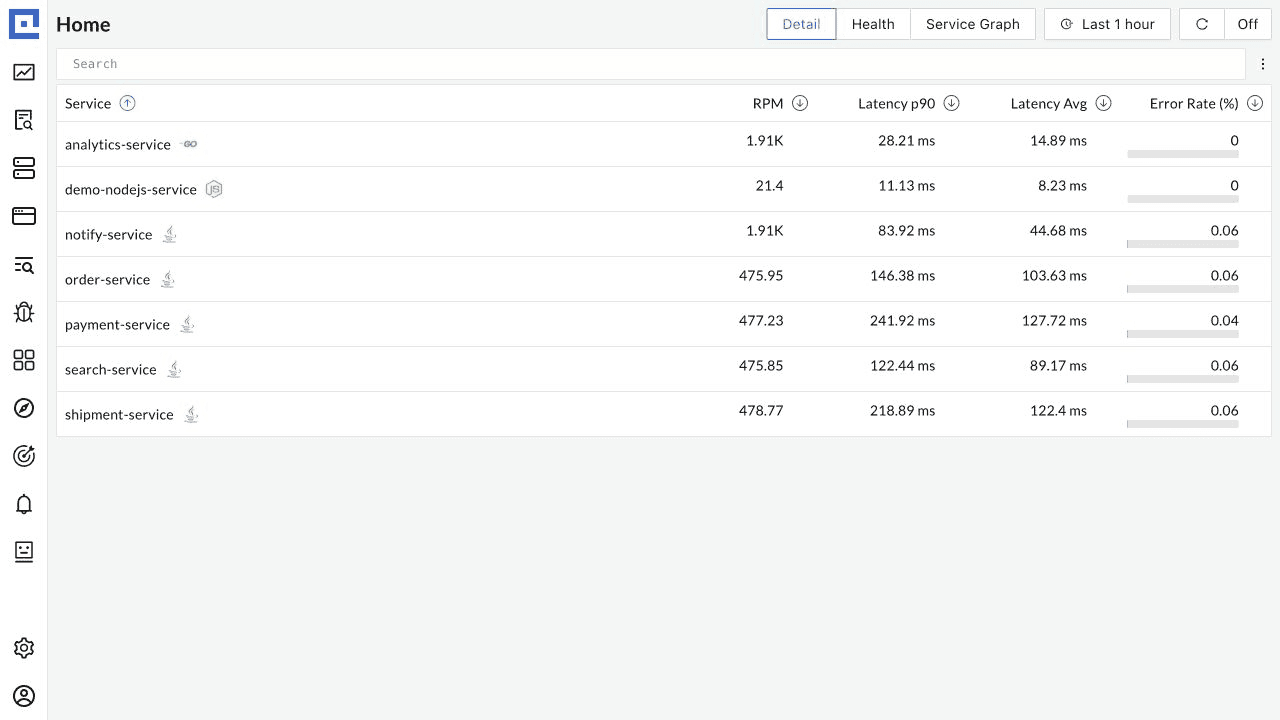
Task: Open the trace search list icon
Action: coord(24,265)
